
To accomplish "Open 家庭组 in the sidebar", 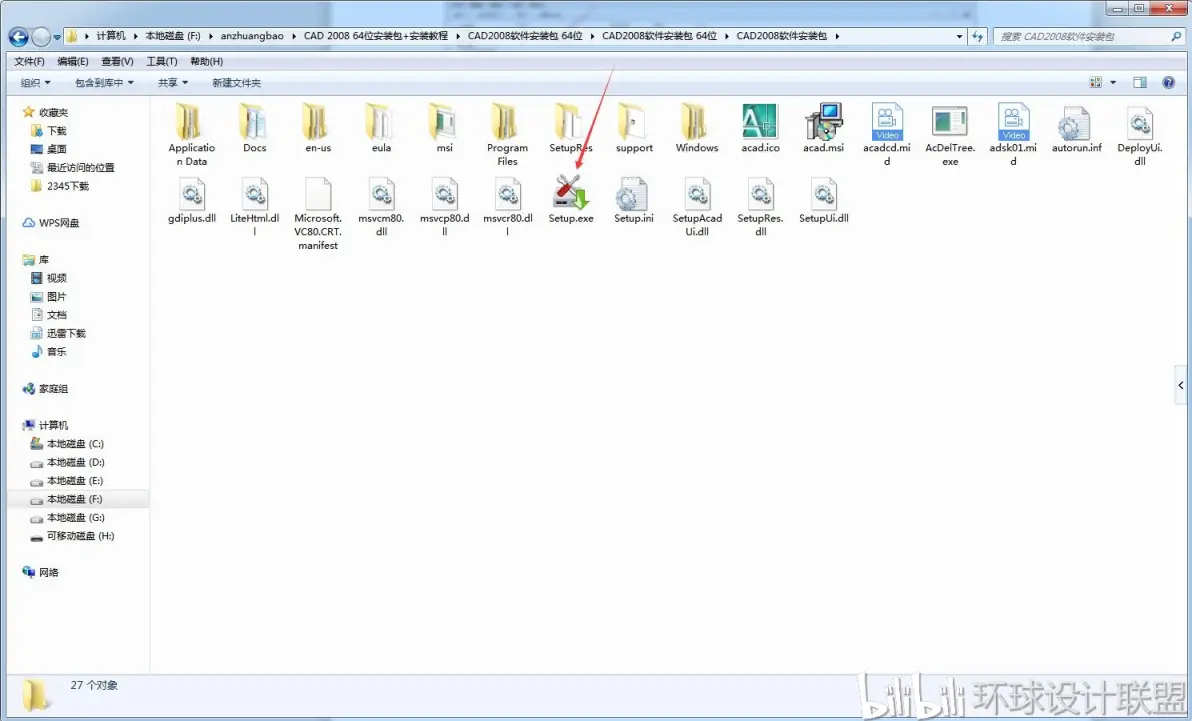I will coord(53,389).
